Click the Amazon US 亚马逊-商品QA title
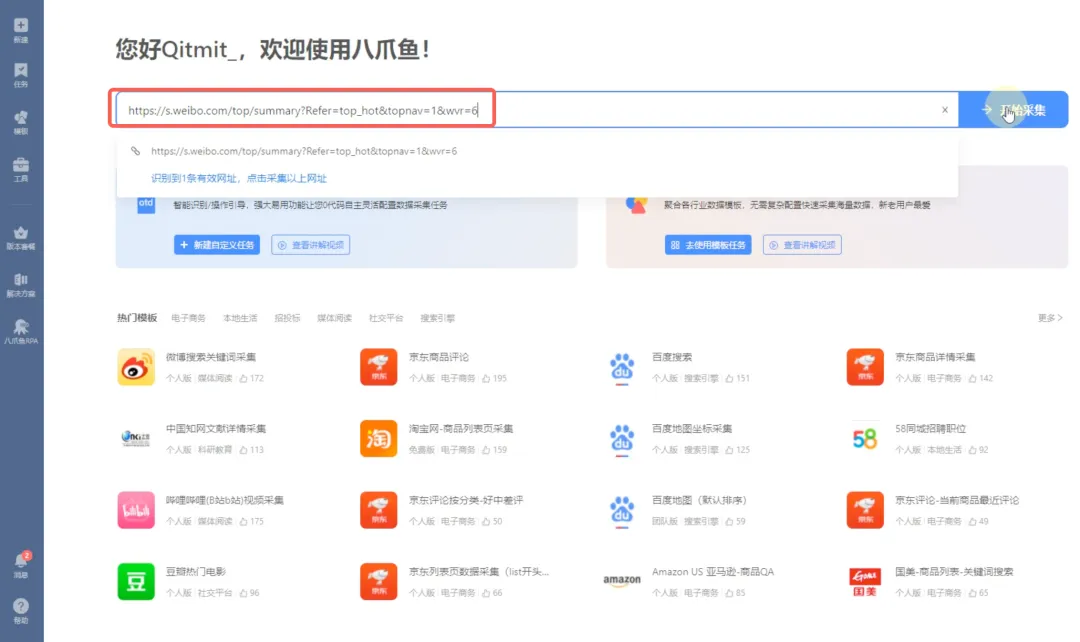The width and height of the screenshot is (1080, 642). 713,572
